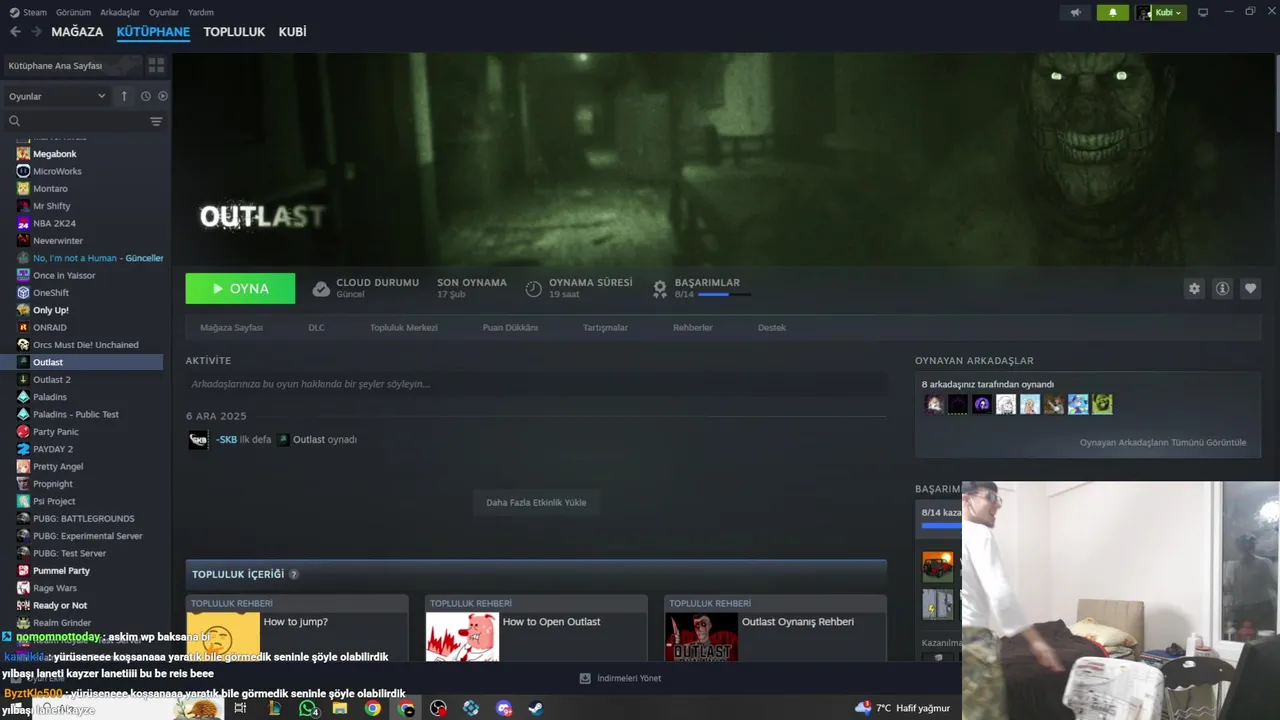Viewport: 1280px width, 720px height.
Task: Open the Destek tab
Action: 772,328
